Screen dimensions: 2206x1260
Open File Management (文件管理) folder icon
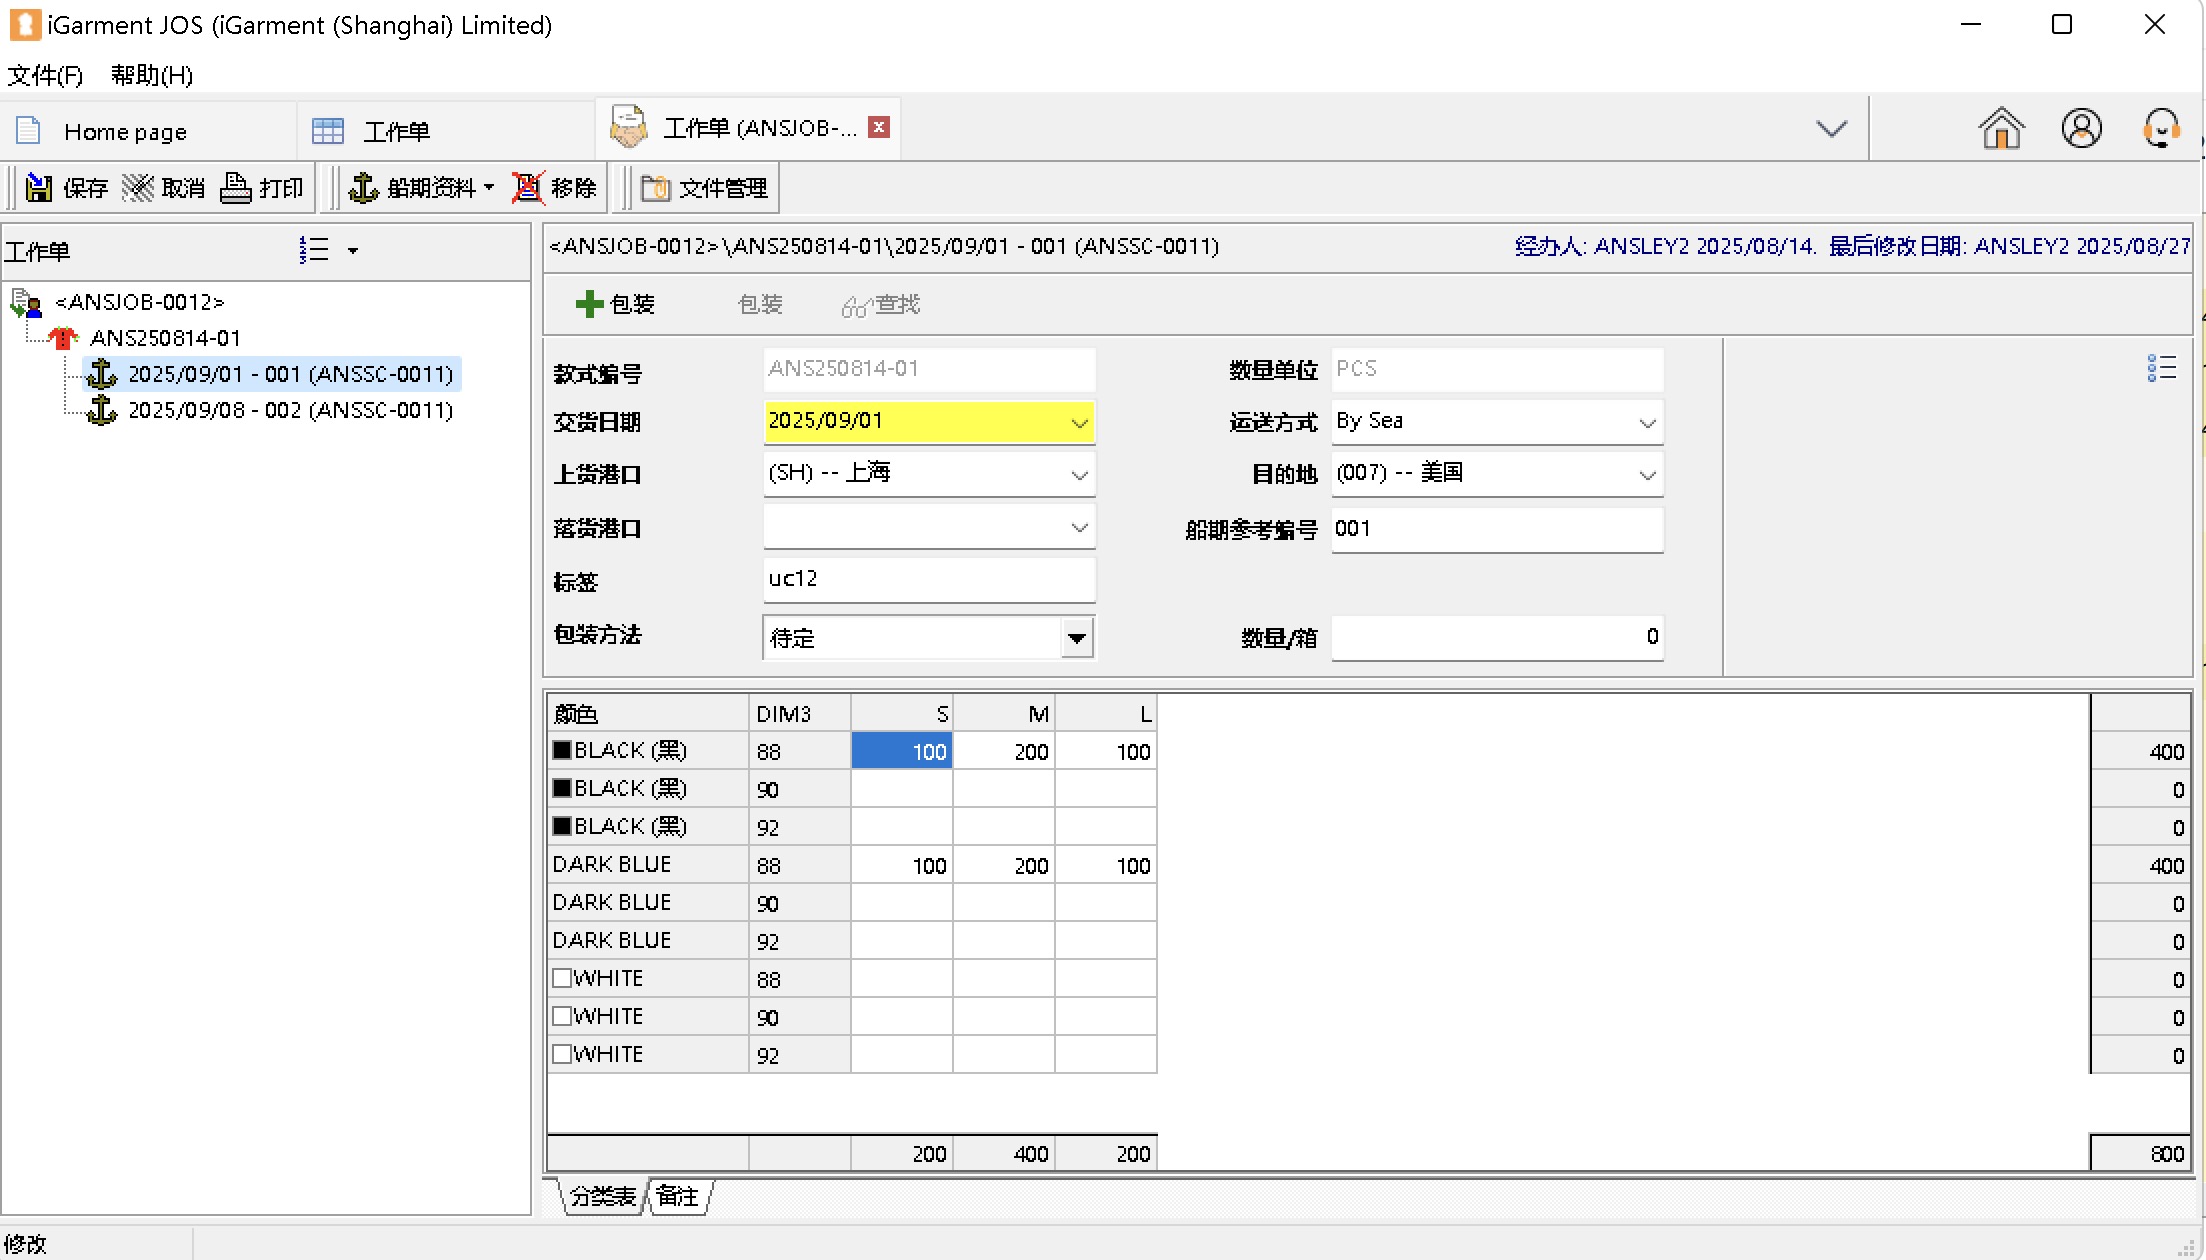656,188
